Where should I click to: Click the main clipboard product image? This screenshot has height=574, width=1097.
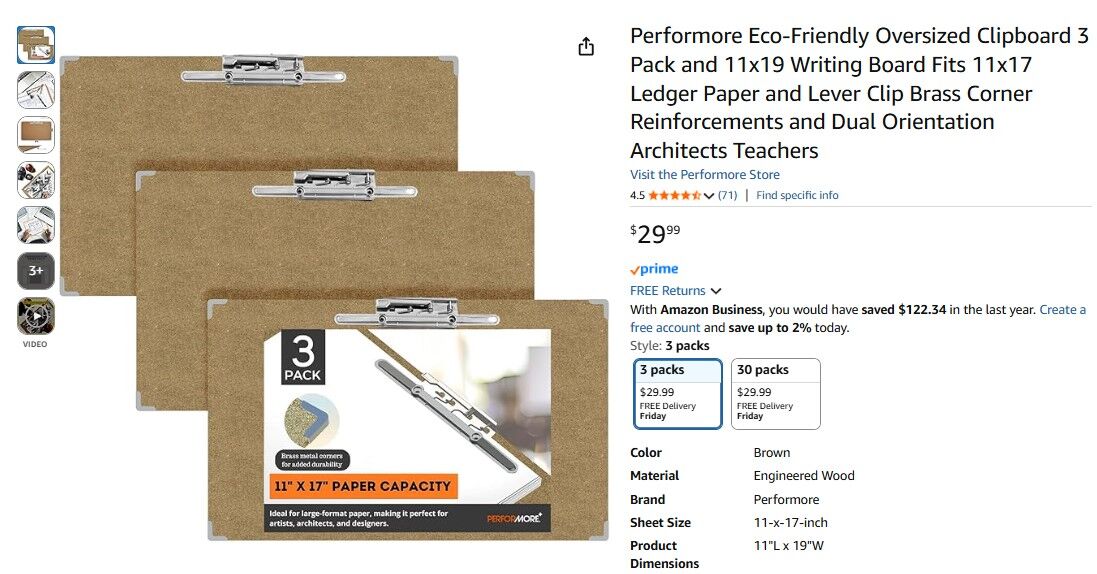(x=334, y=298)
